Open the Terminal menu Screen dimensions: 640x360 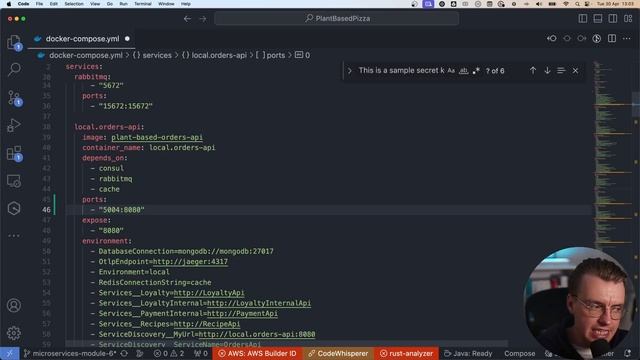(x=142, y=4)
